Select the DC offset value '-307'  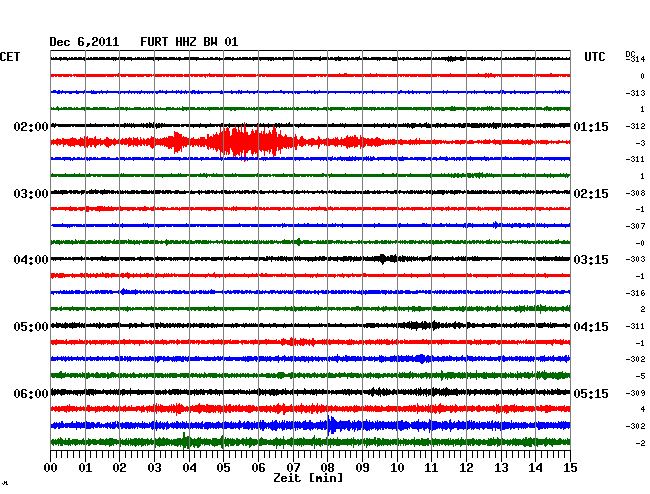point(635,226)
